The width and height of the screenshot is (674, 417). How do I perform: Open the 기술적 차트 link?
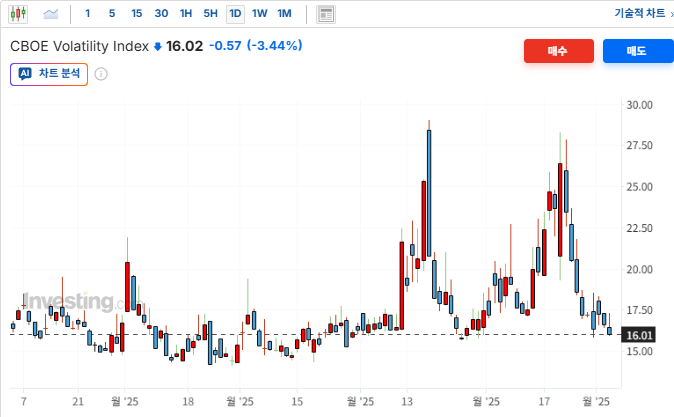point(640,13)
